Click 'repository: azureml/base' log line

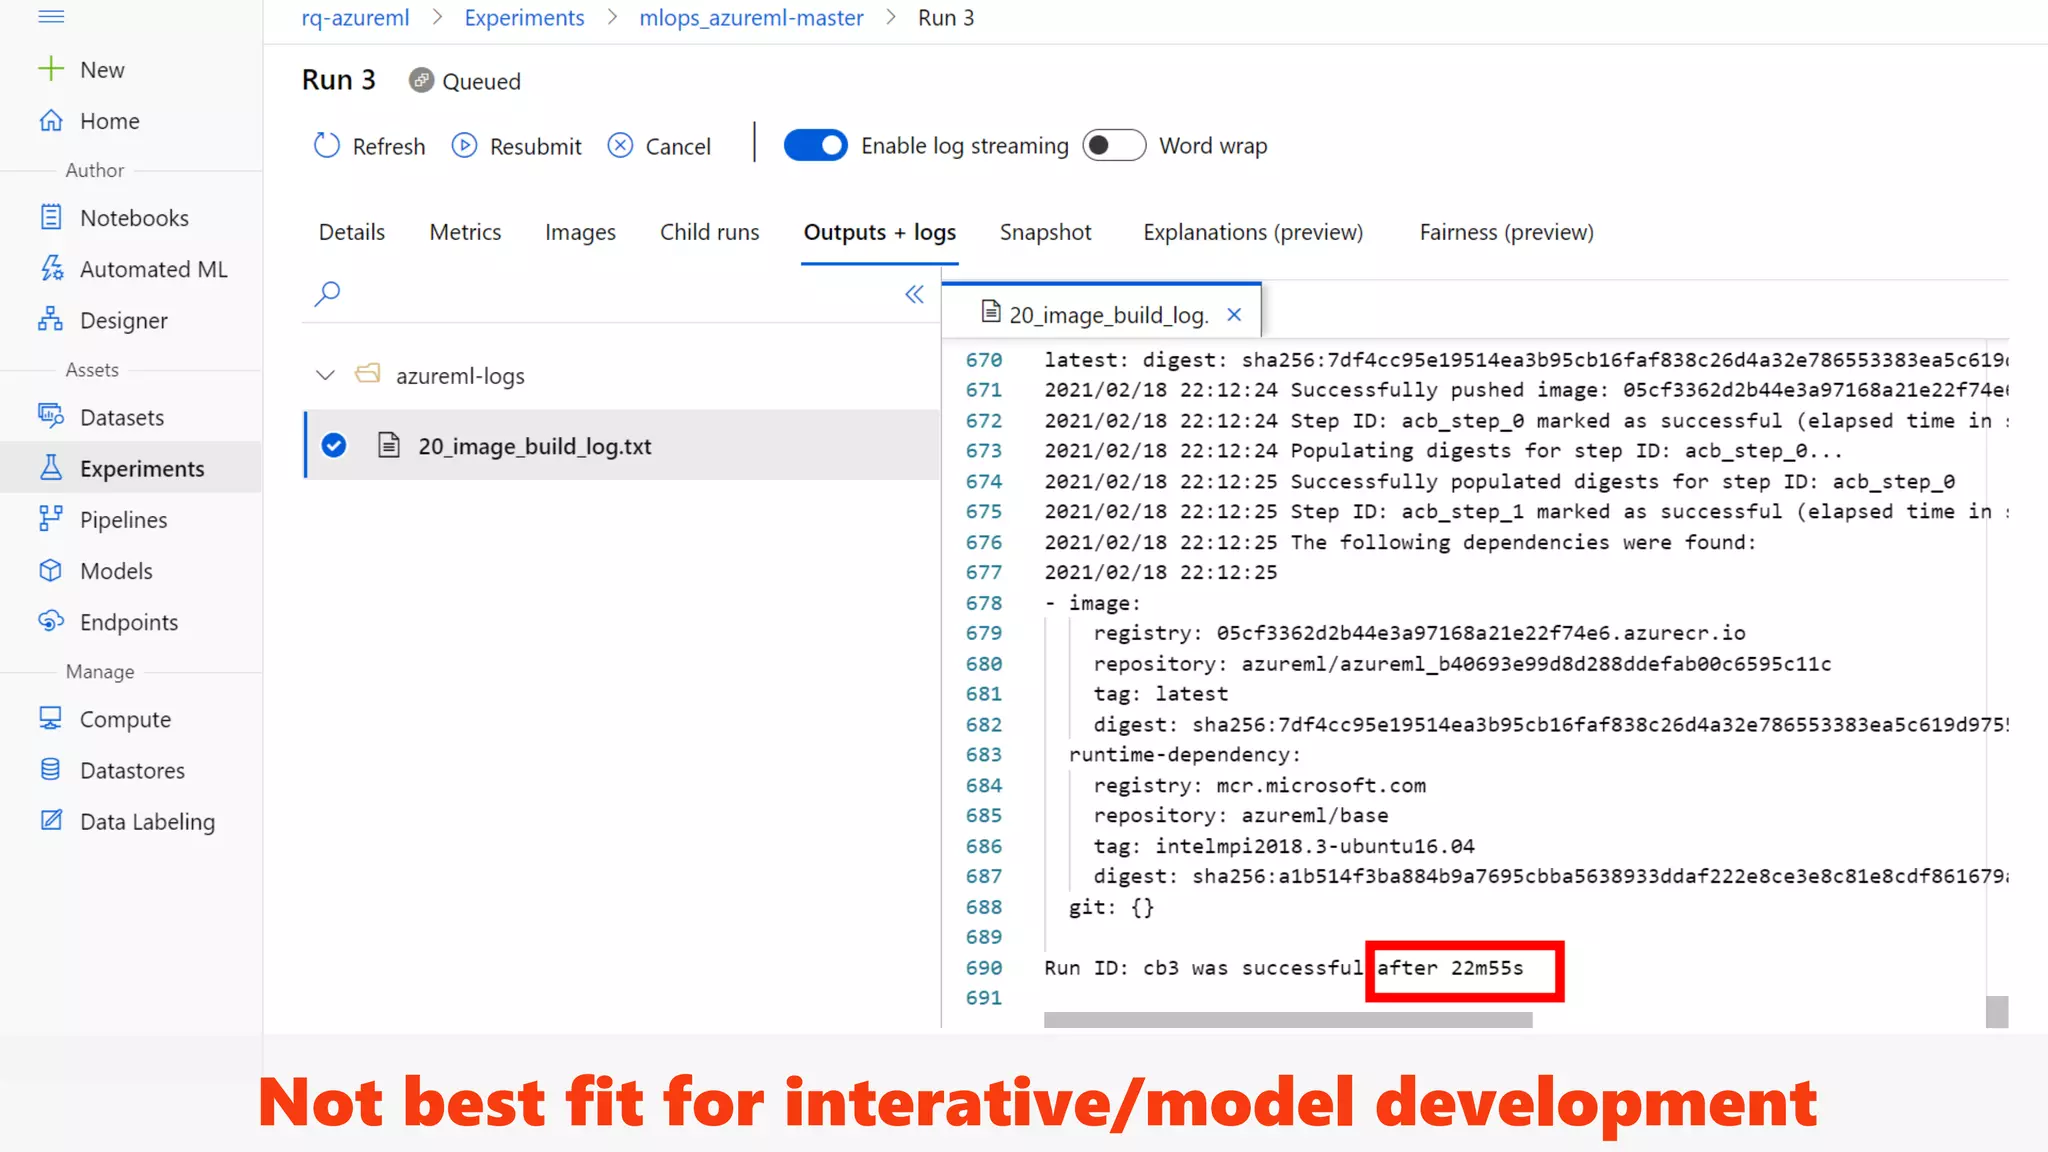1240,816
